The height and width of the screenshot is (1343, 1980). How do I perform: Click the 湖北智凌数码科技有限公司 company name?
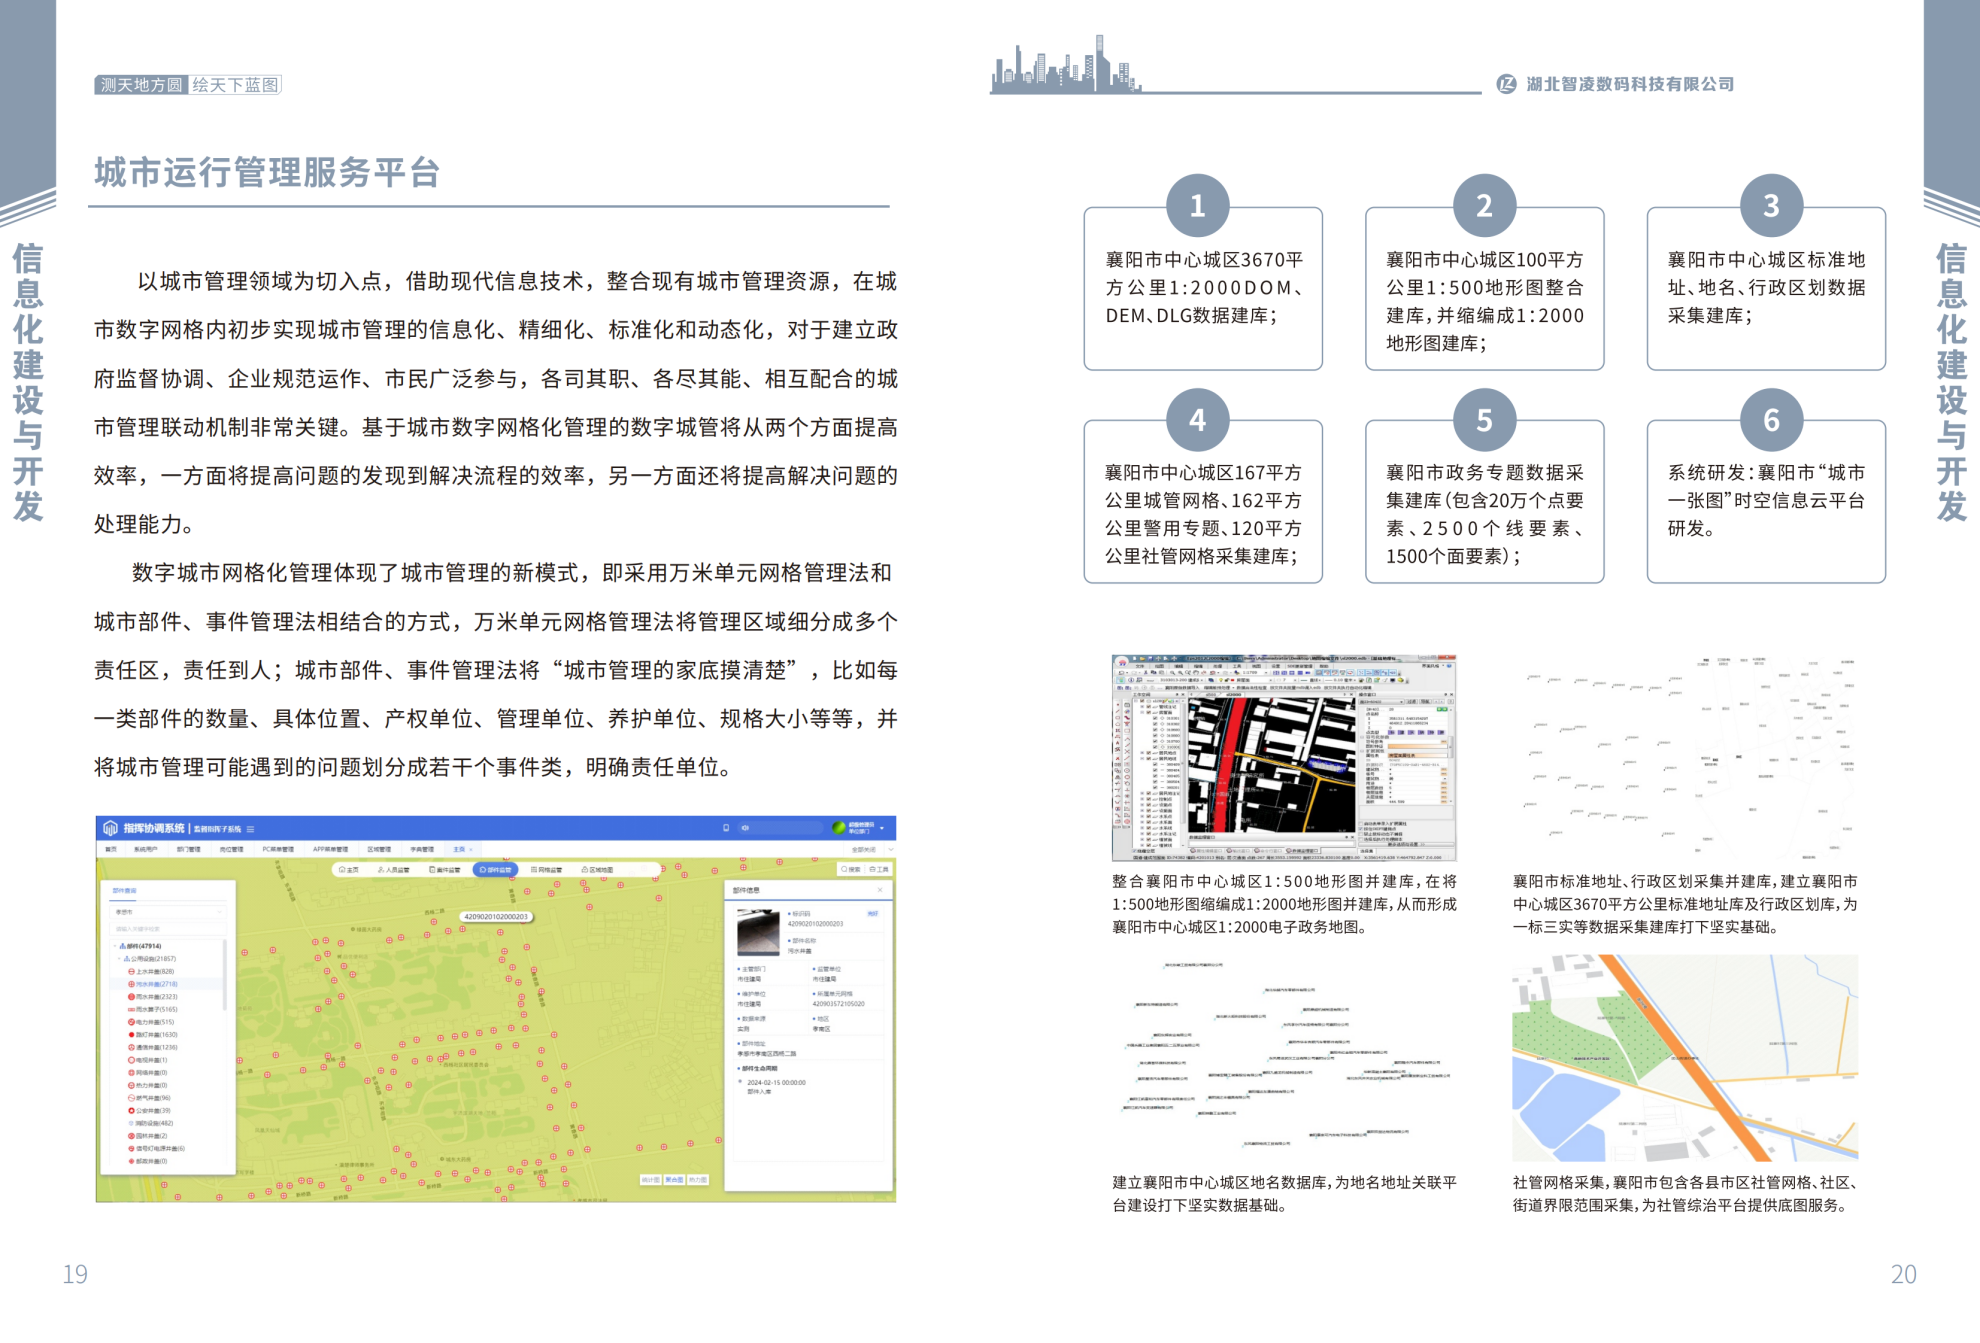1630,84
